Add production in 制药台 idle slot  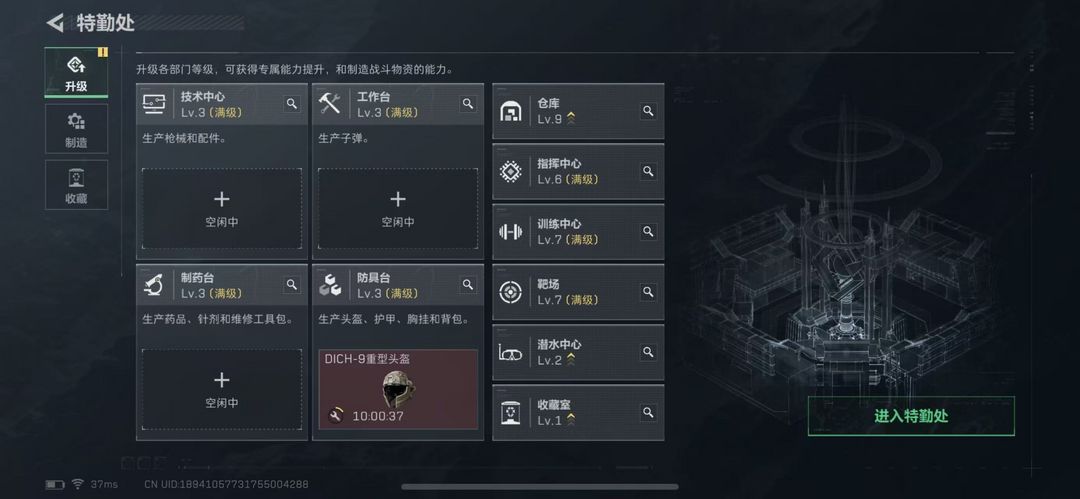(x=222, y=389)
